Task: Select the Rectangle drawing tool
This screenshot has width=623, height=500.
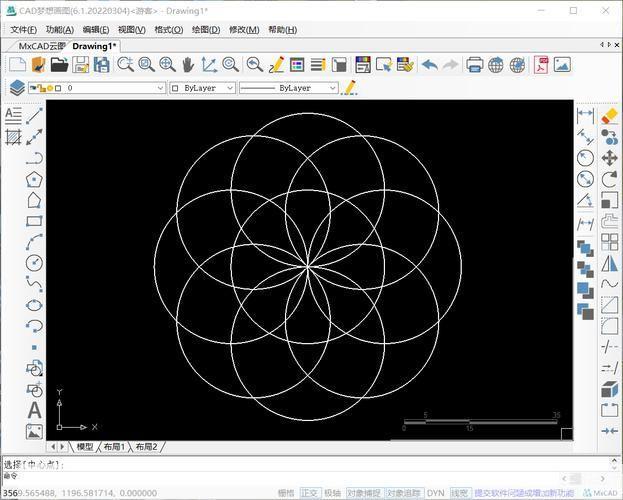Action: click(34, 221)
